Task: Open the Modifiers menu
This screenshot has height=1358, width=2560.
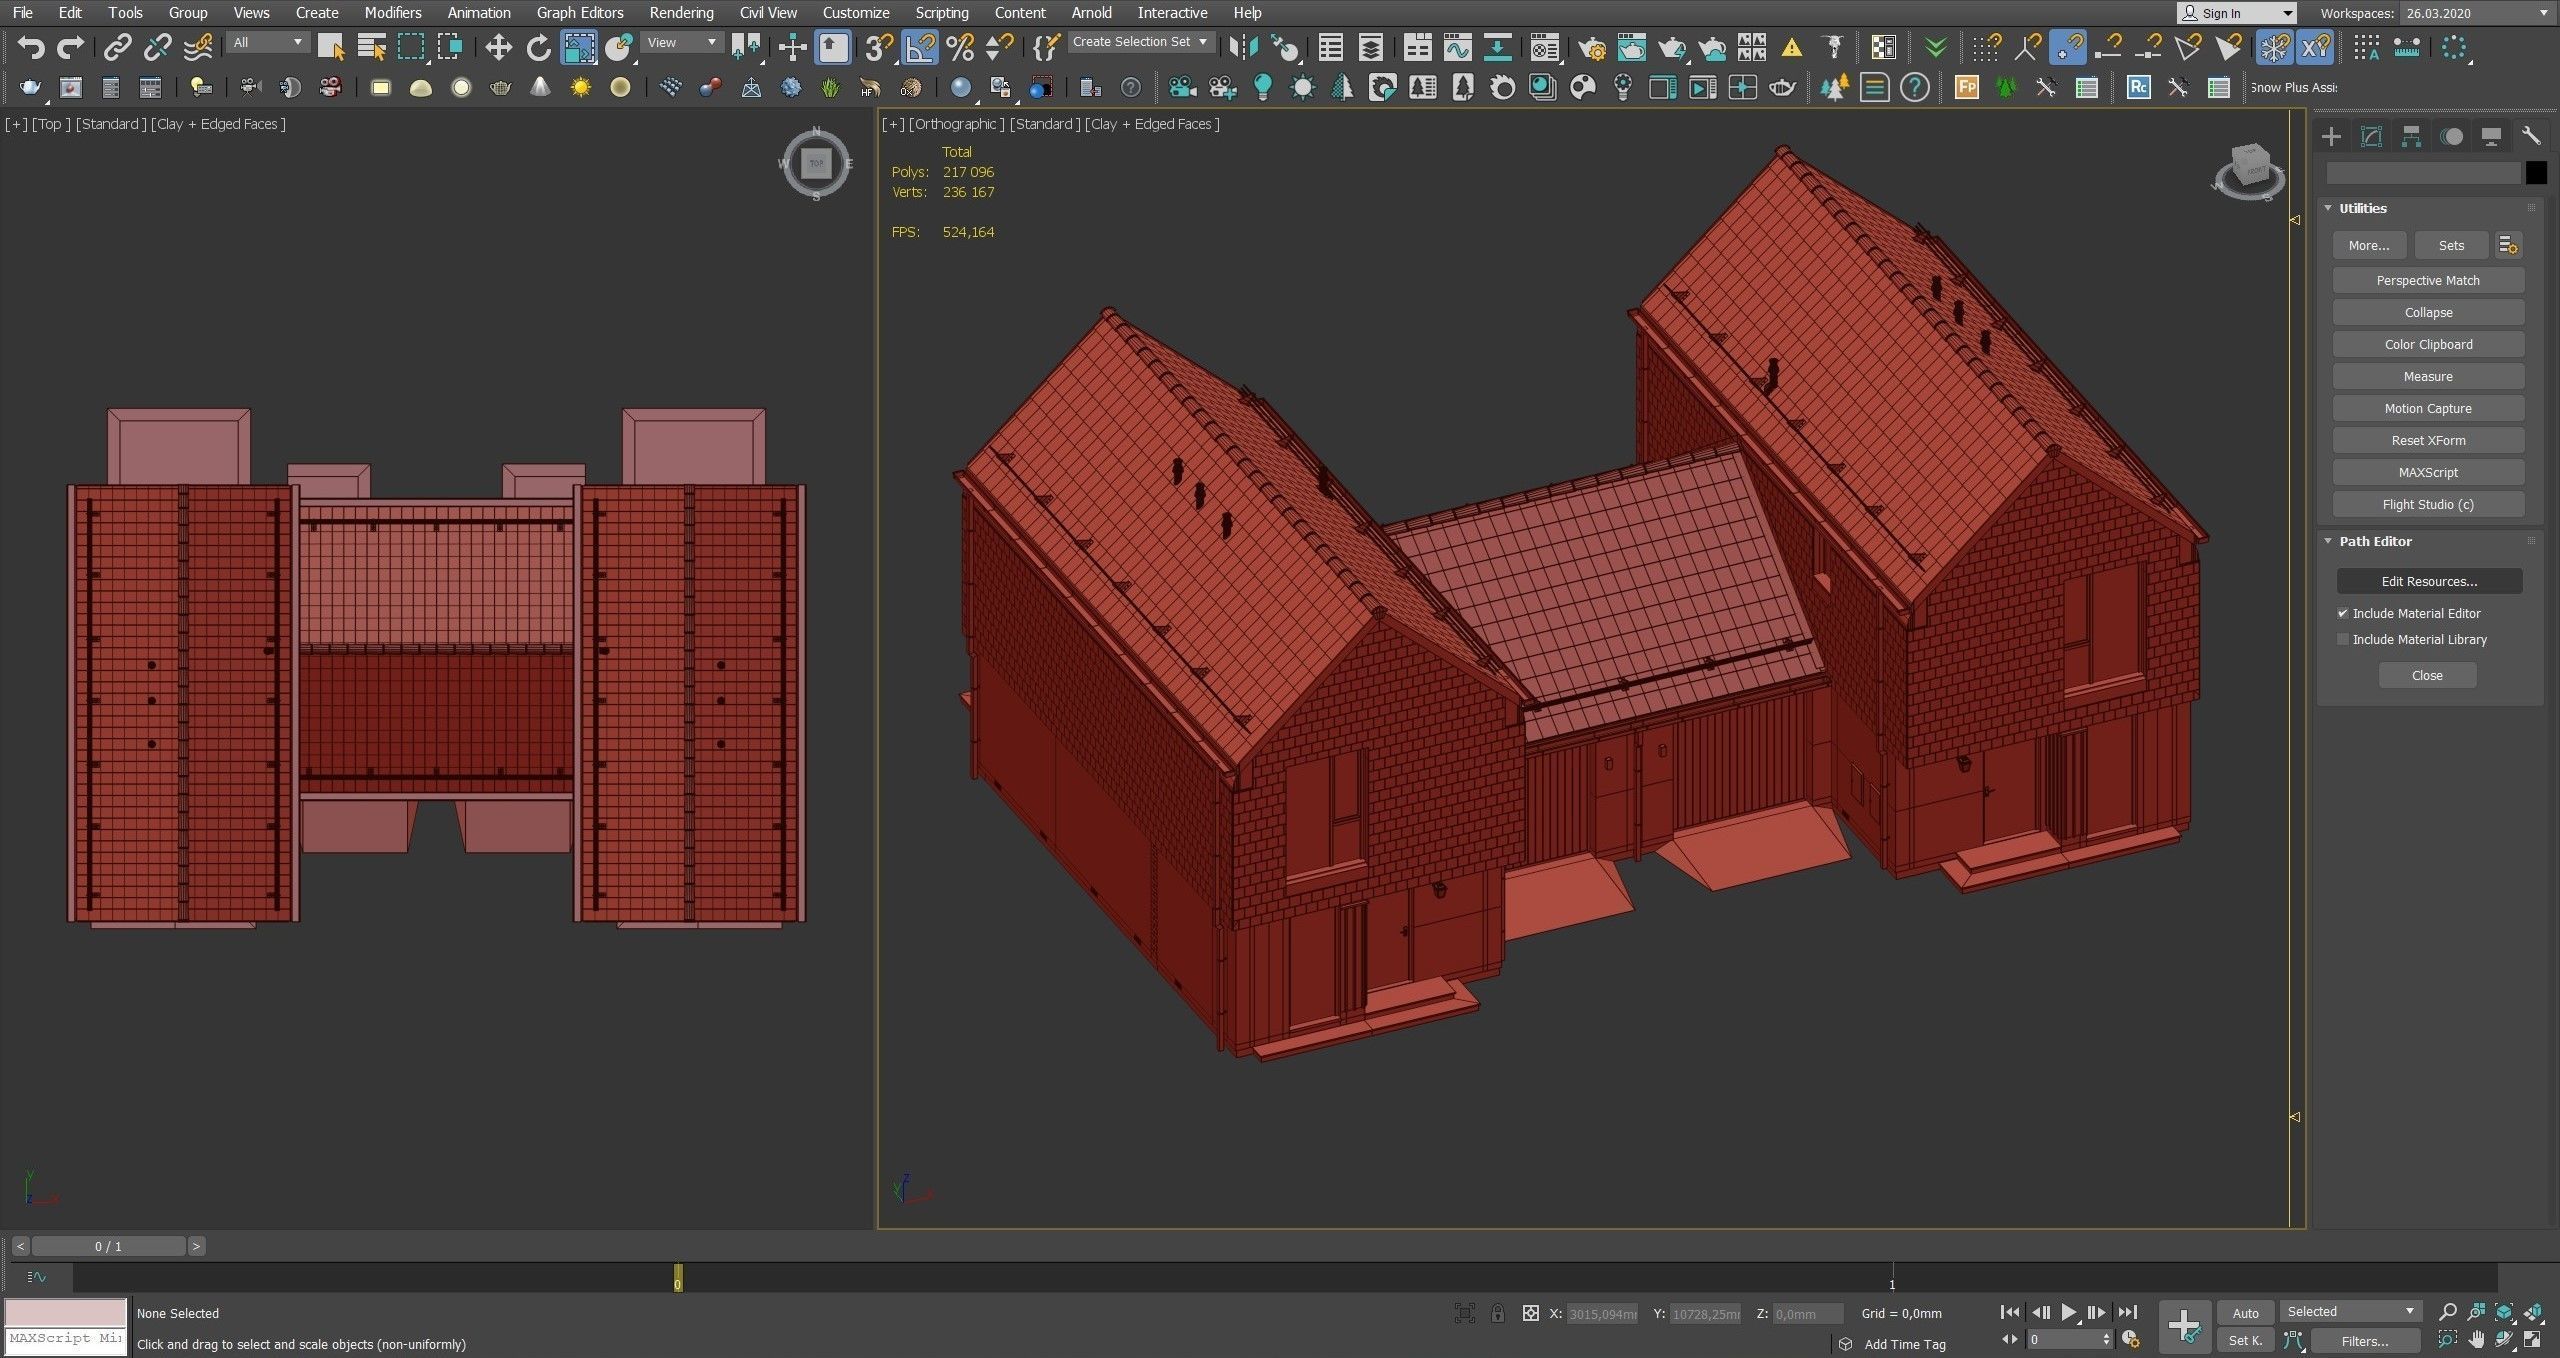Action: (392, 13)
